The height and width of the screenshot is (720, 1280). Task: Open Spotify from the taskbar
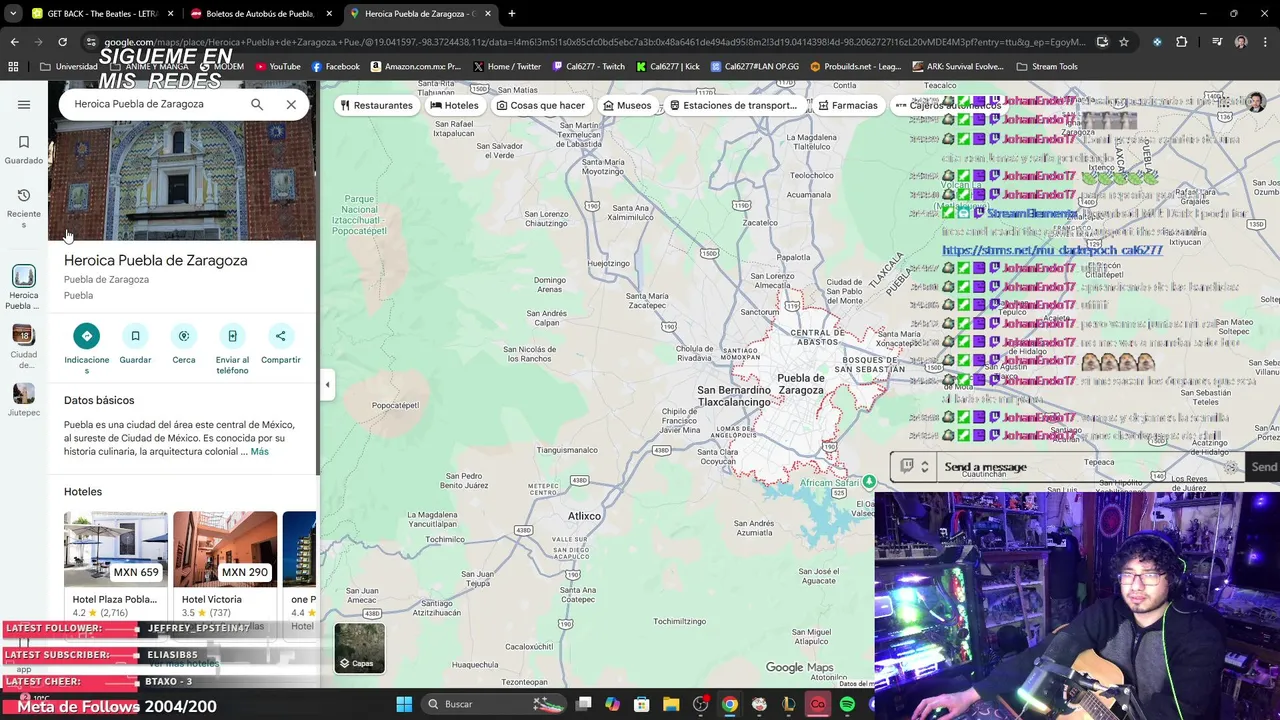(x=847, y=704)
